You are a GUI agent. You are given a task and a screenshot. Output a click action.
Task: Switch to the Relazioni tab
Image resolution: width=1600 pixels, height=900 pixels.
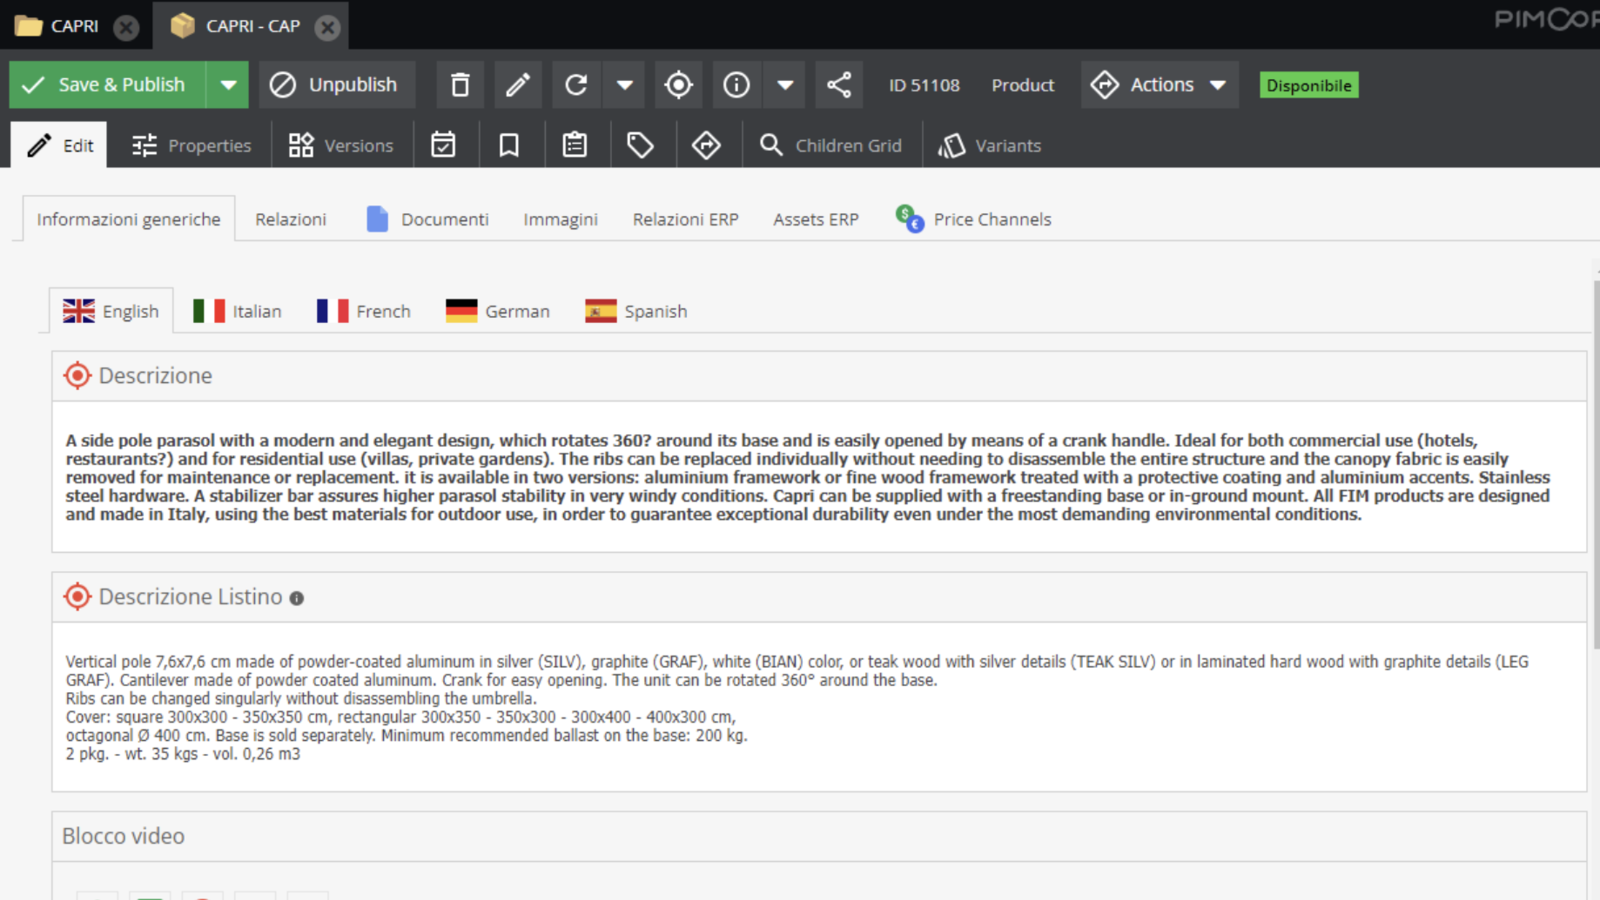pos(290,219)
